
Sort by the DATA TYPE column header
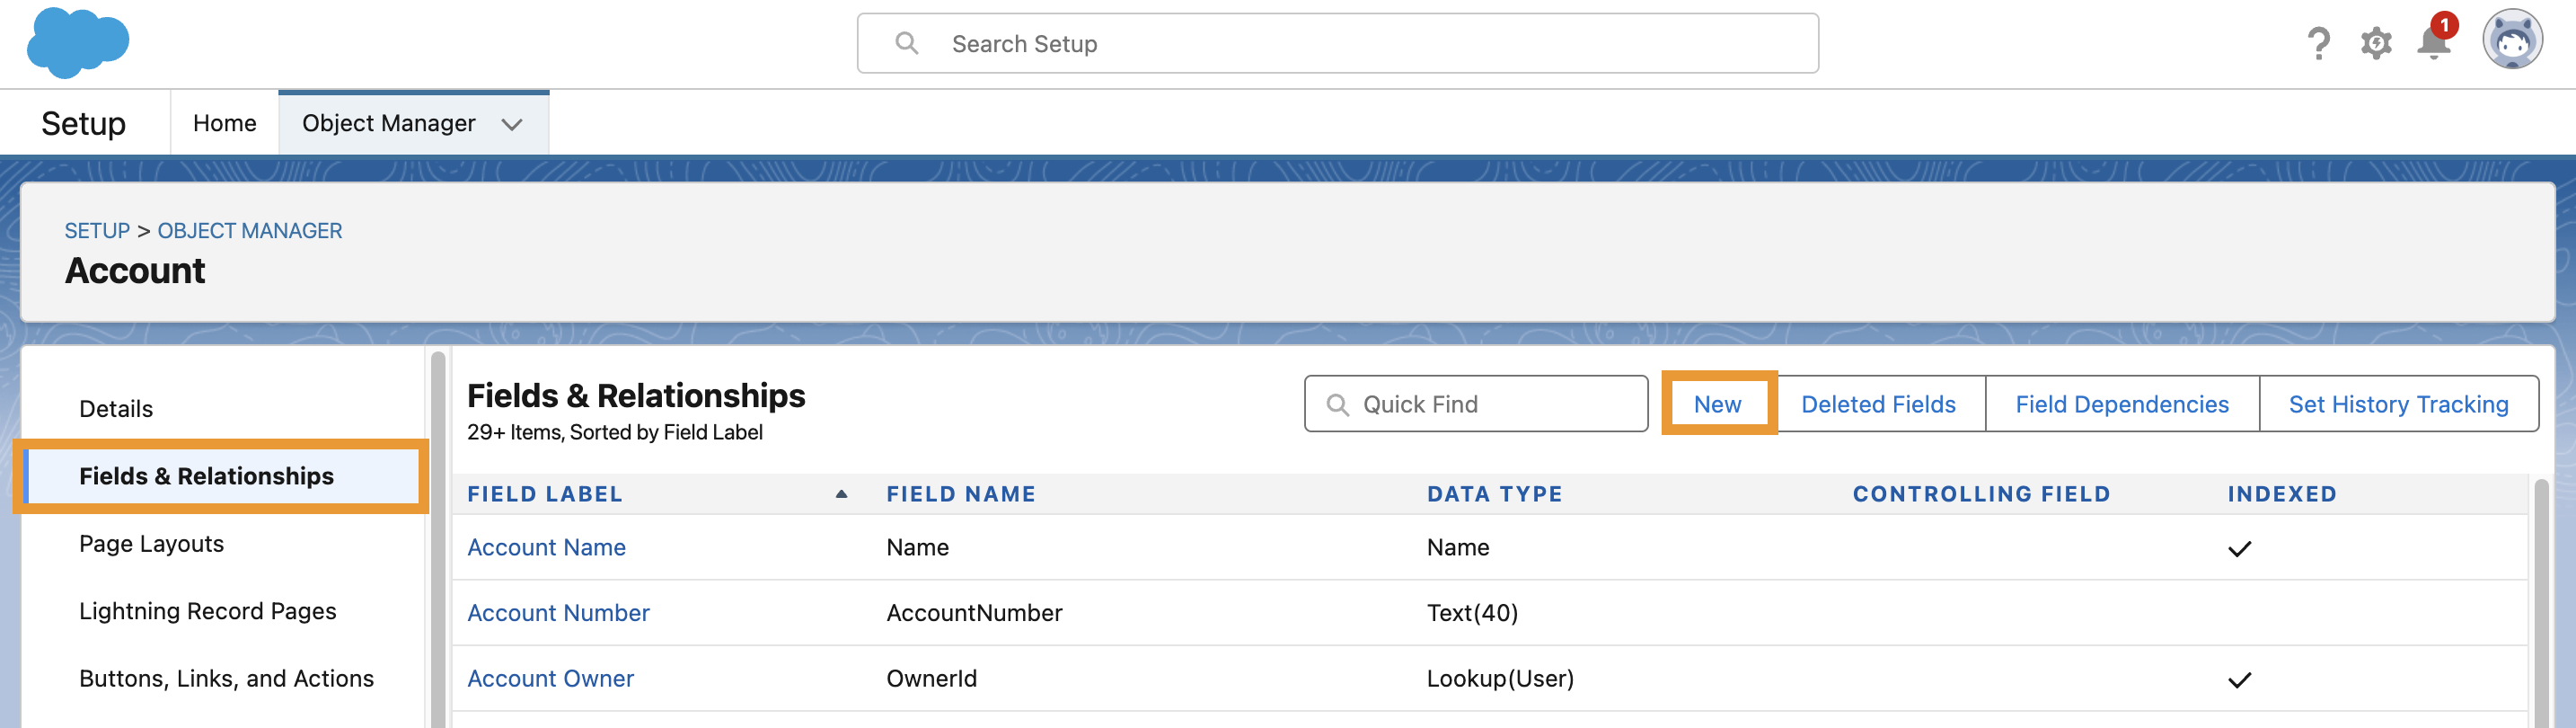pos(1494,494)
